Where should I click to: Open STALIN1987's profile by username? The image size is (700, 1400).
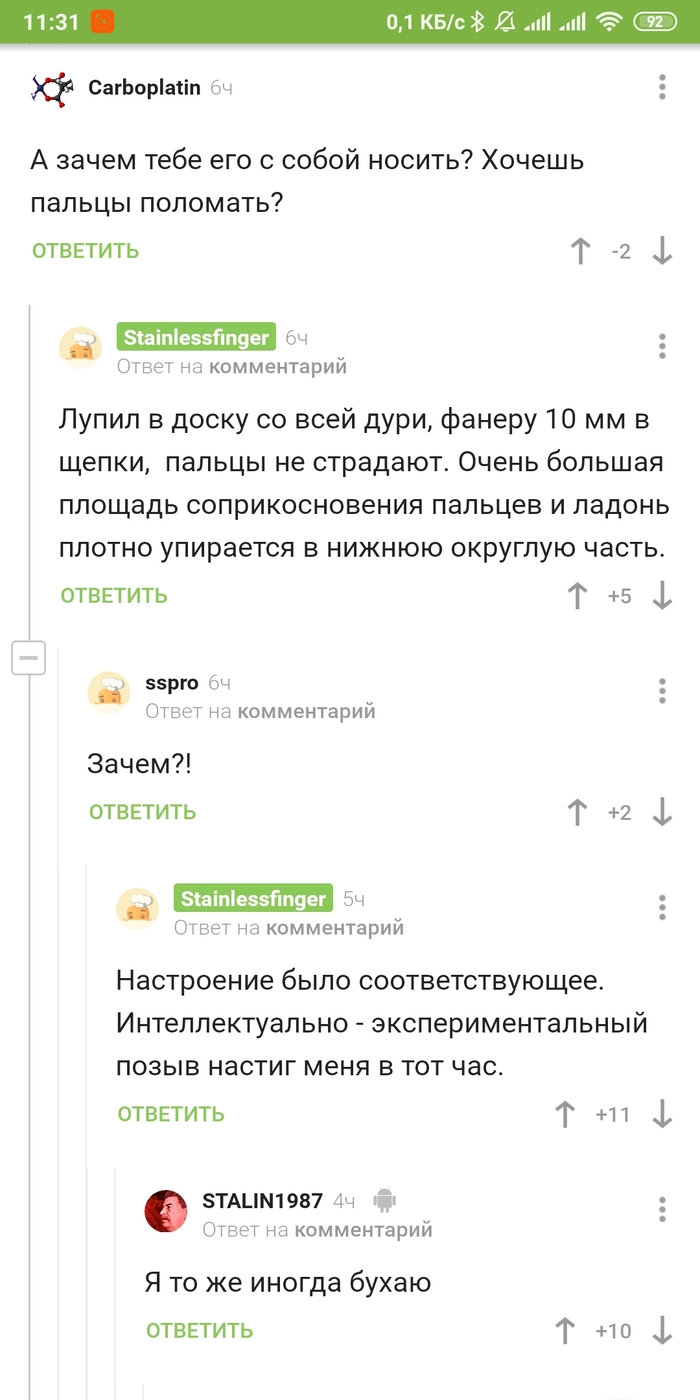[x=262, y=1201]
